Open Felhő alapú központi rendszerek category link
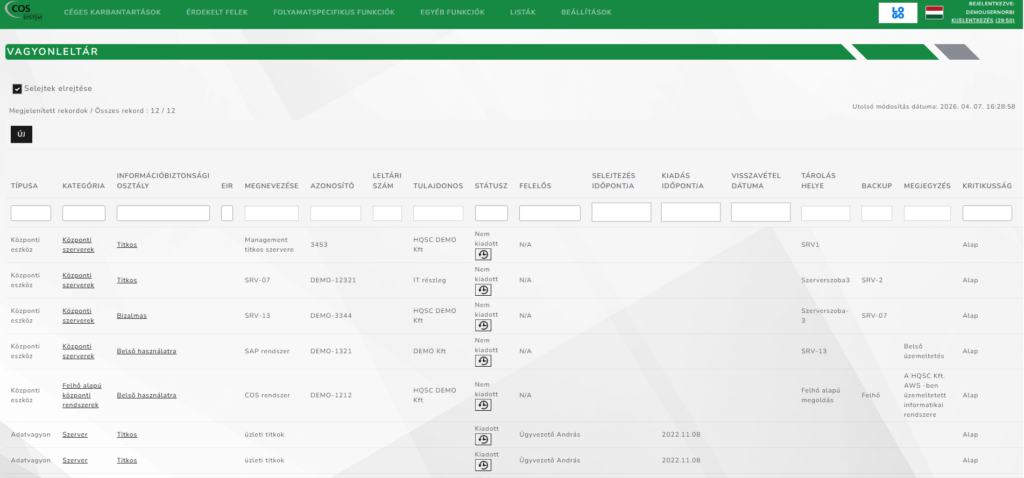The image size is (1024, 478). [80, 394]
